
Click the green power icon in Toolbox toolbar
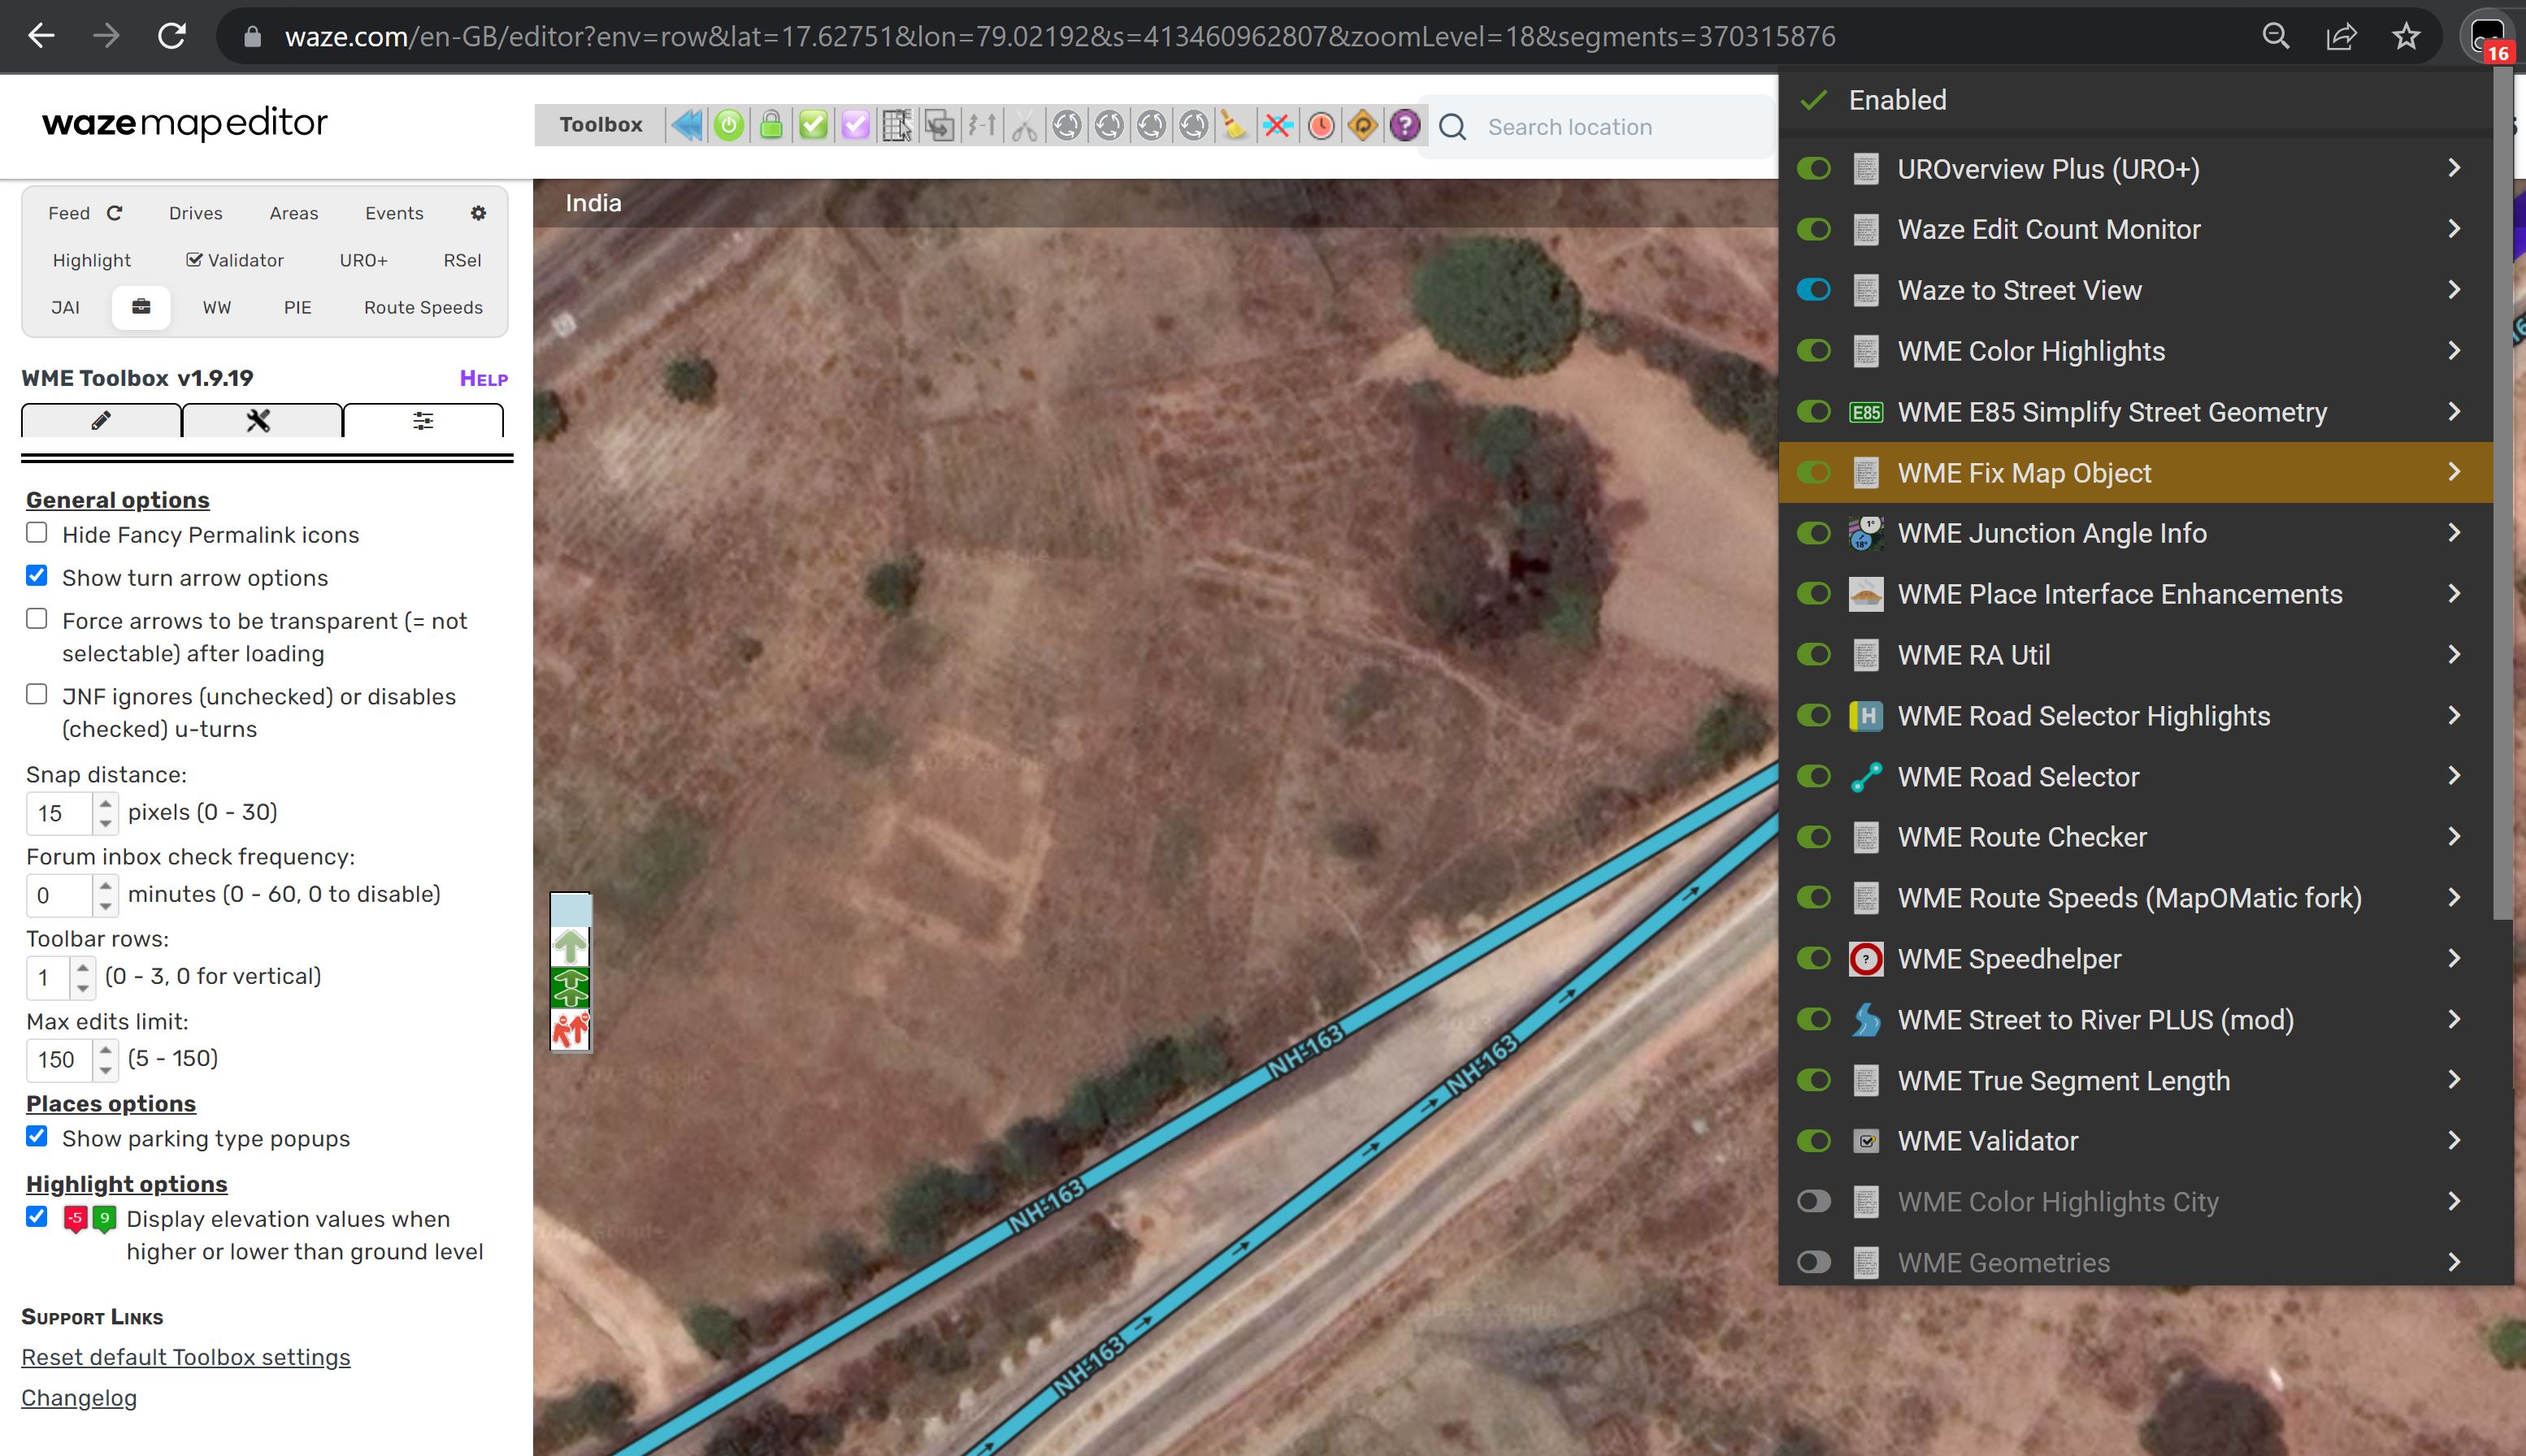pos(729,125)
